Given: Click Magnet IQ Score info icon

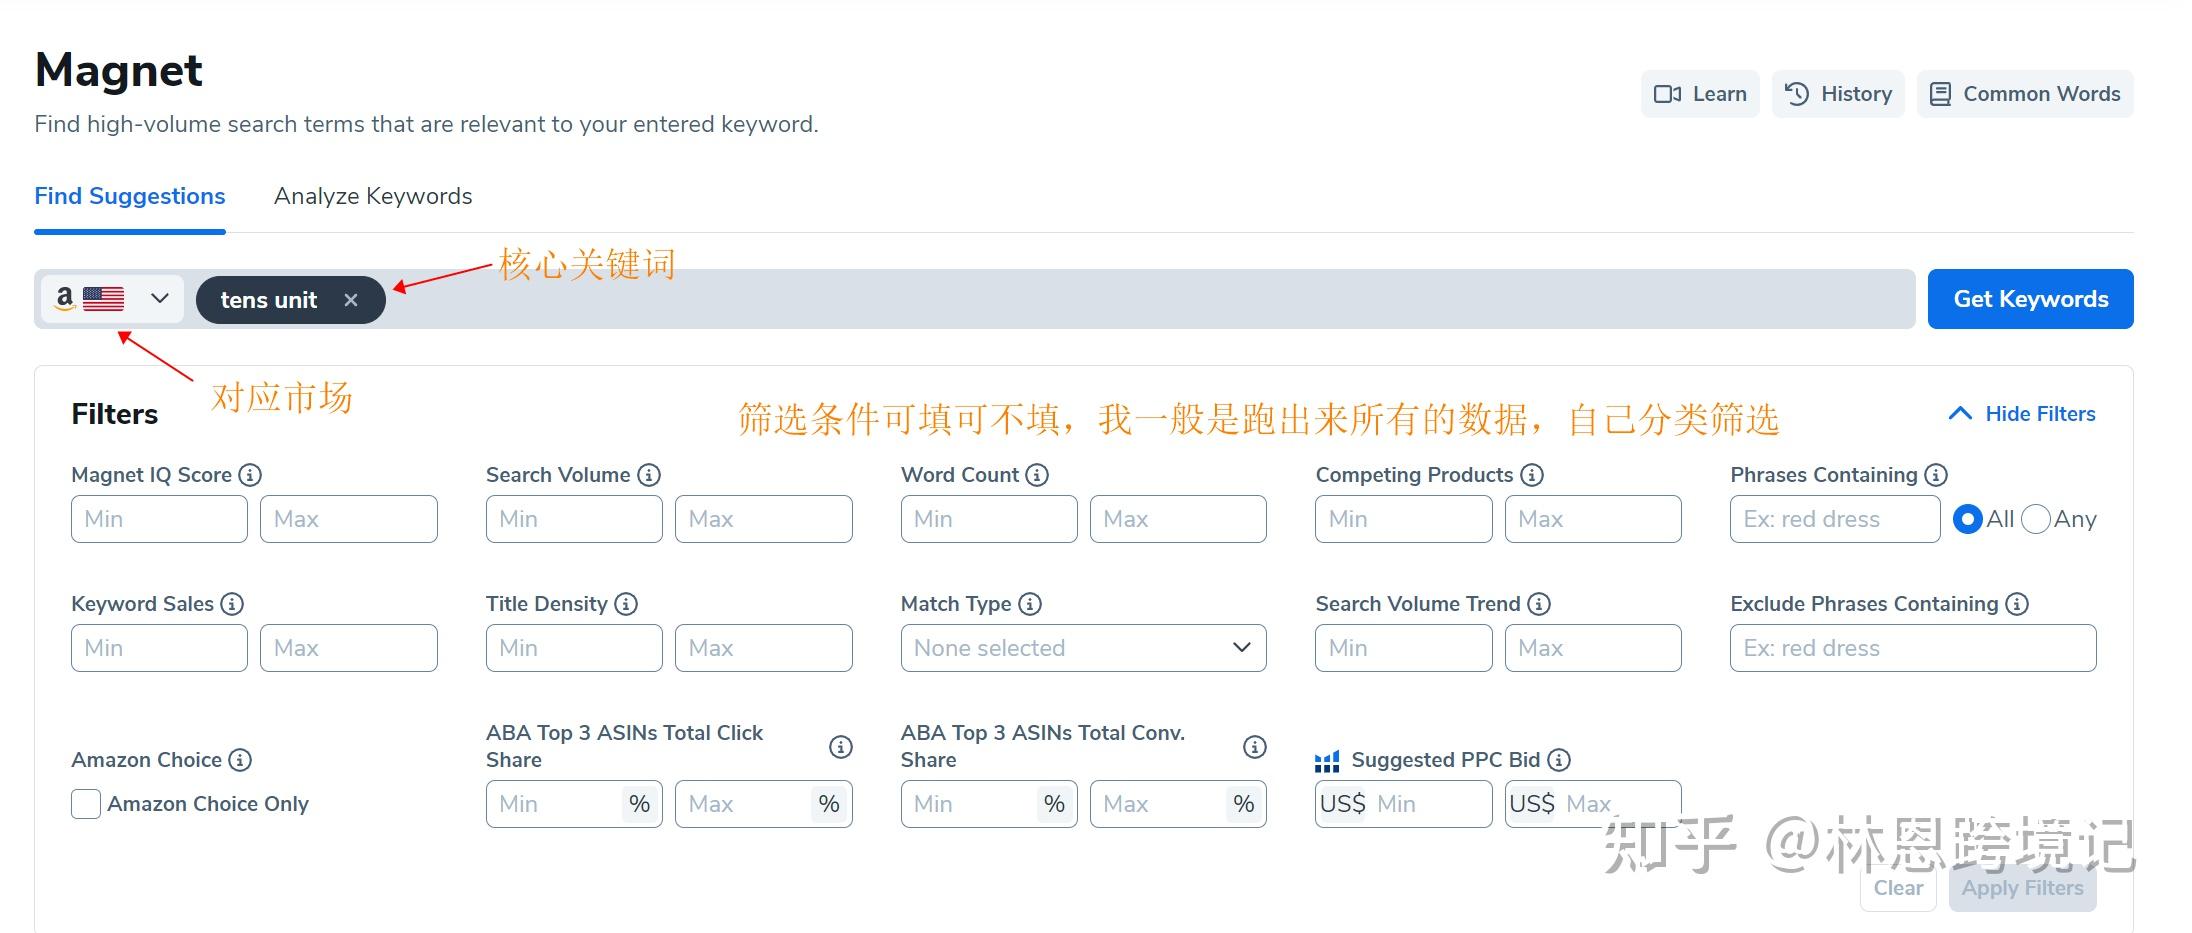Looking at the screenshot, I should click(251, 475).
